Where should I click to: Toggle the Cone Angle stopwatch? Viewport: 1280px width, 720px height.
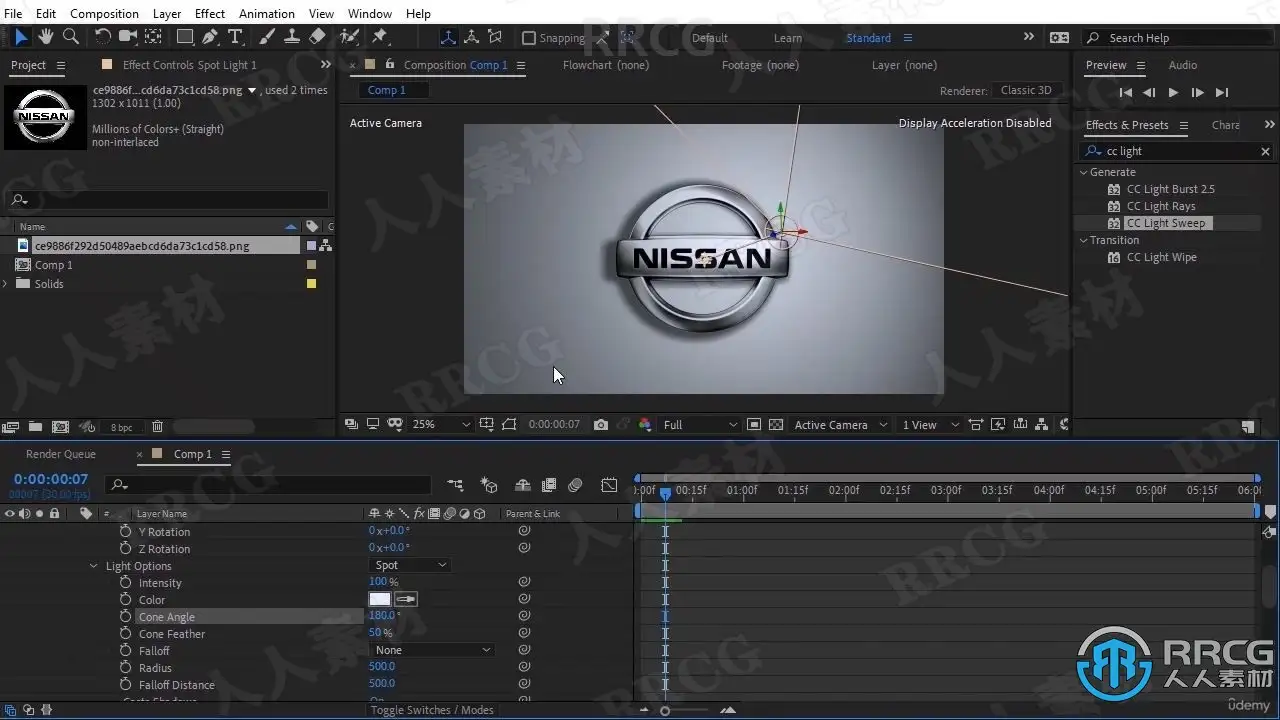point(125,617)
